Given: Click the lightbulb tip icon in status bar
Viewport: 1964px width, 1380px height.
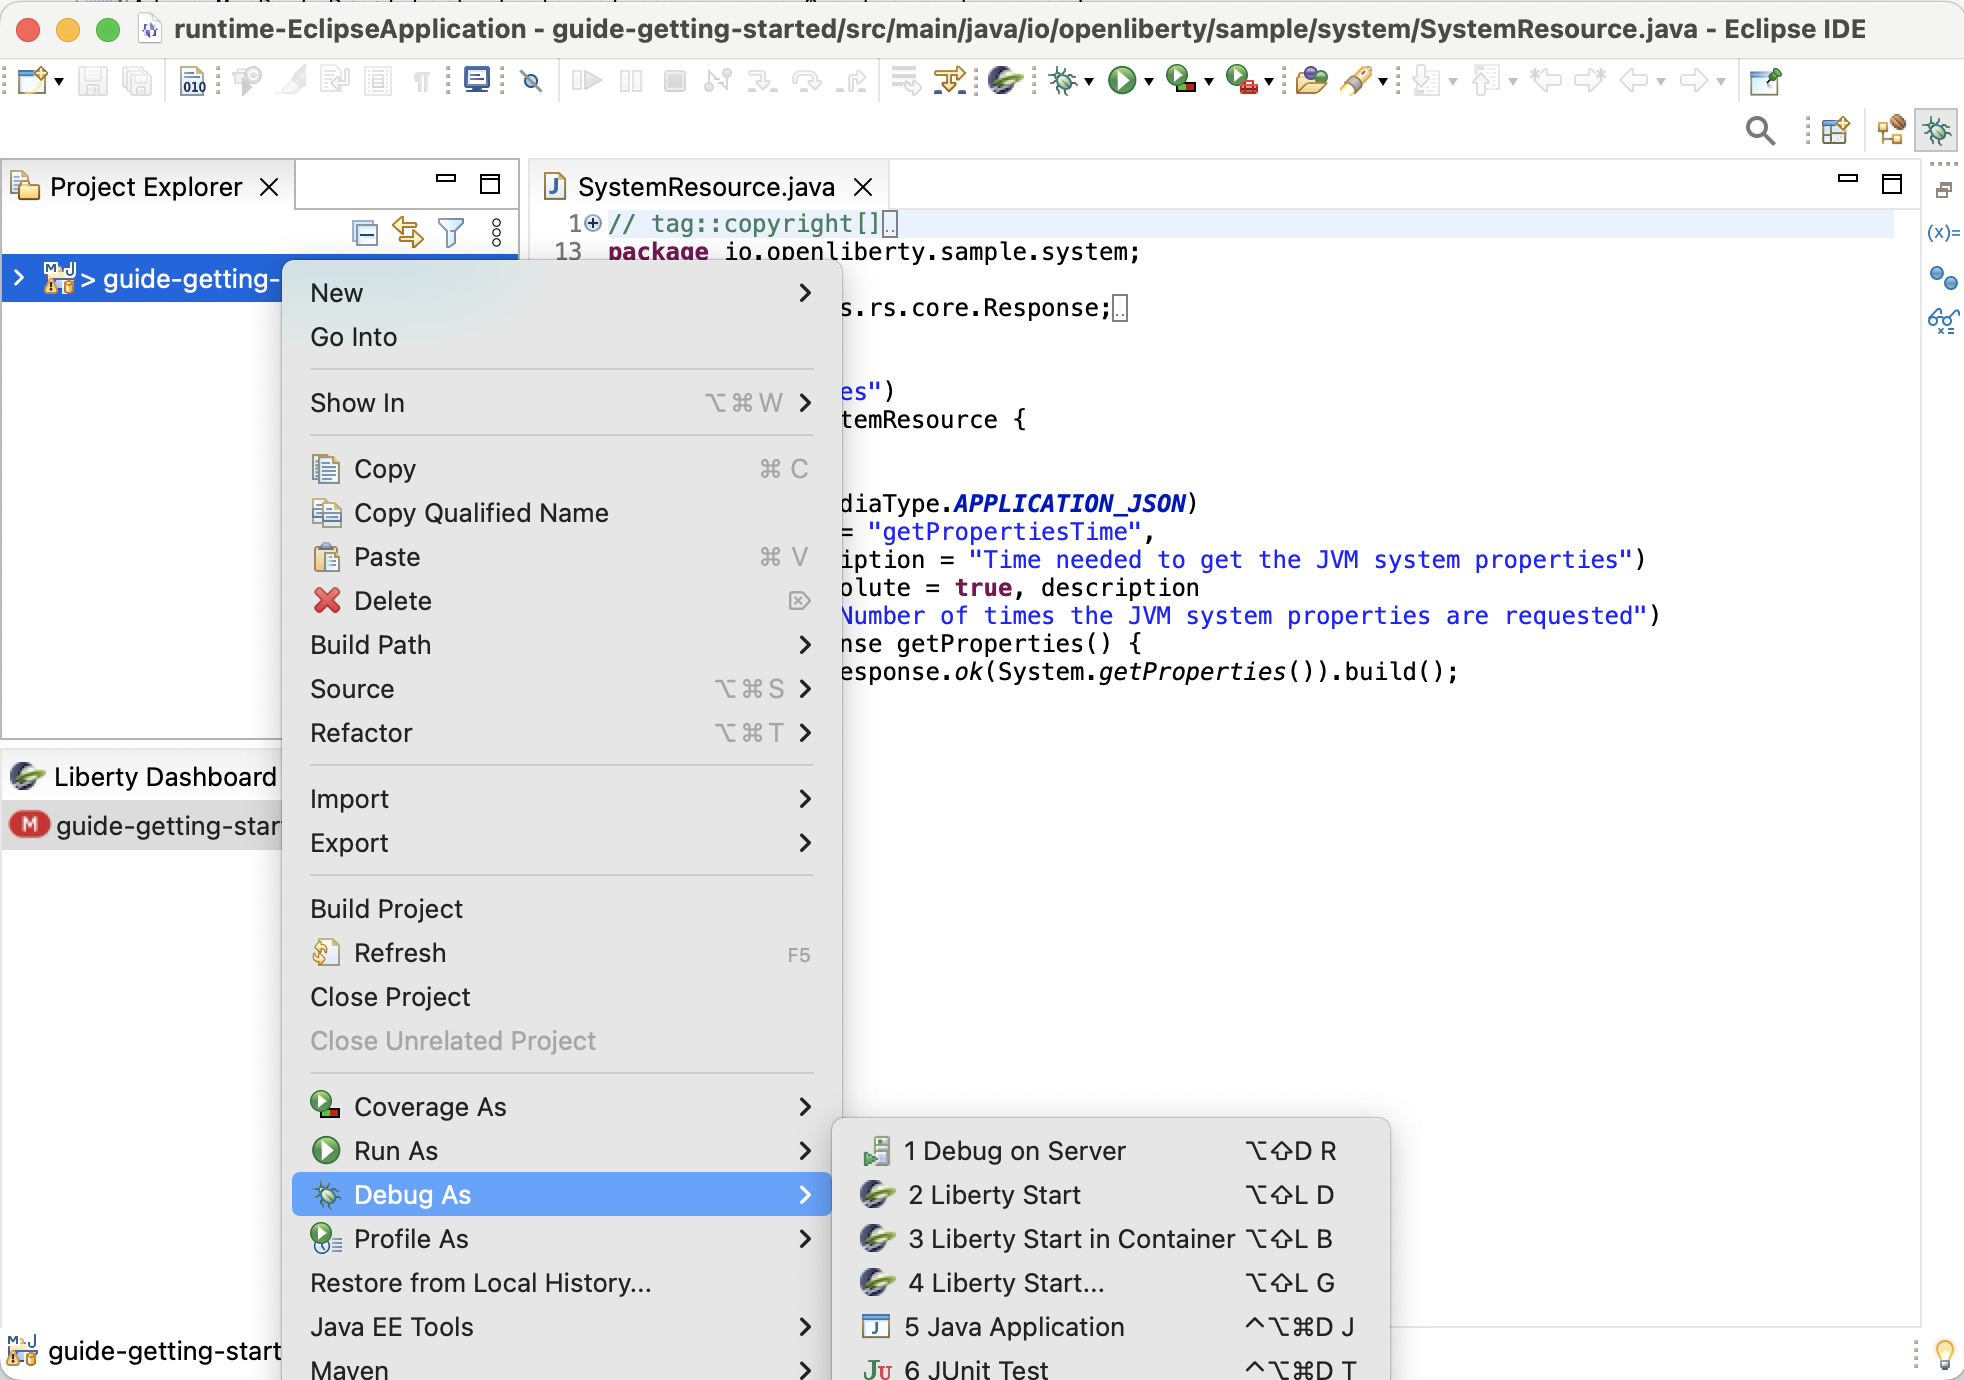Looking at the screenshot, I should 1944,1354.
